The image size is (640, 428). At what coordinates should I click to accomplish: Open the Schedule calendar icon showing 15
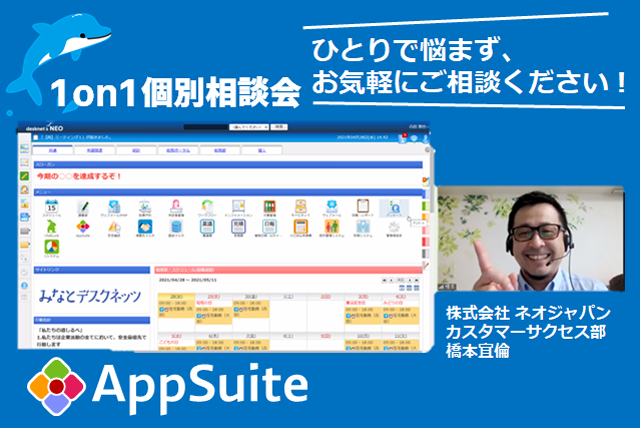coord(52,207)
